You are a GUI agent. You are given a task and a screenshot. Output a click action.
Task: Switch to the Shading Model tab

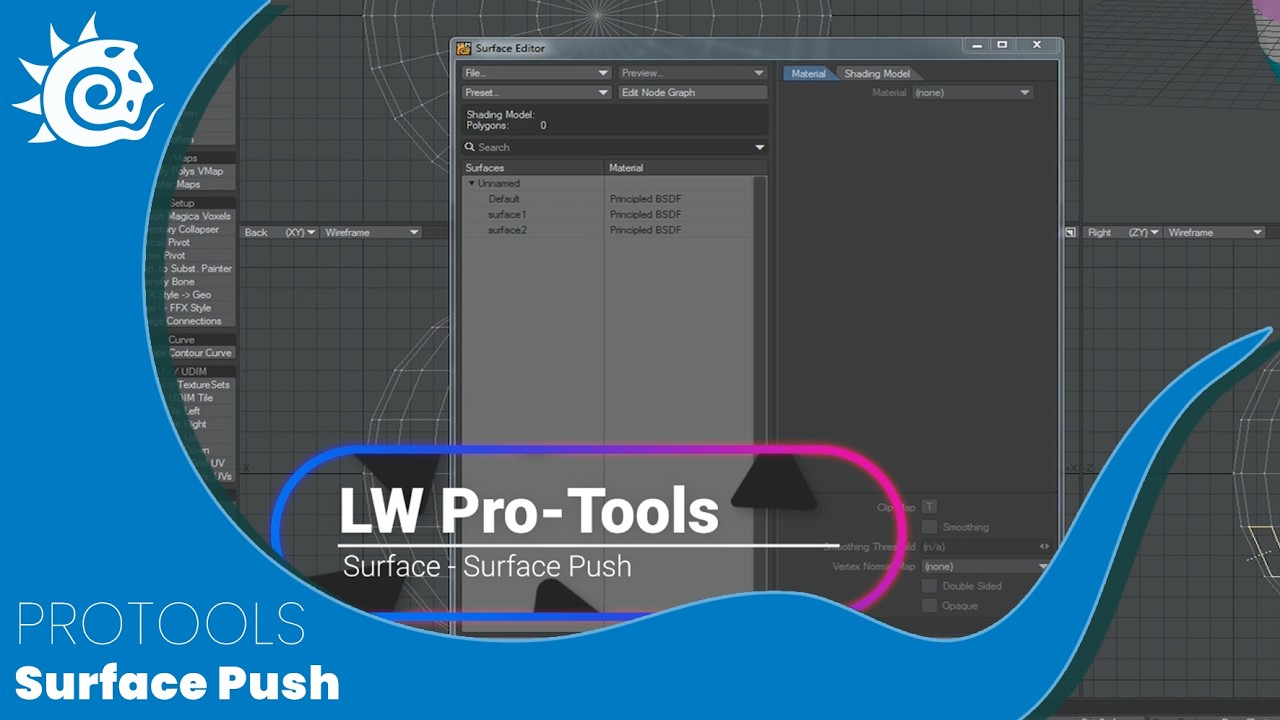(877, 73)
